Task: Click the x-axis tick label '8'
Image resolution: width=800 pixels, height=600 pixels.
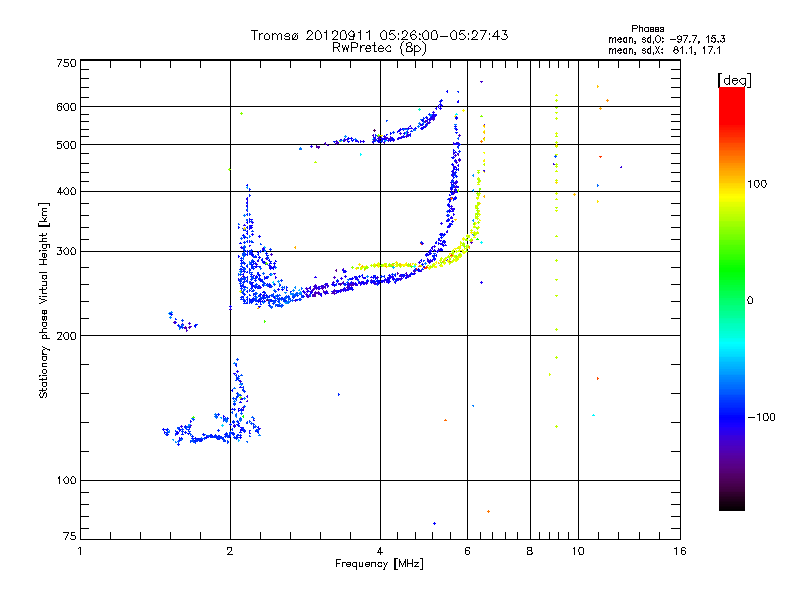Action: pos(530,551)
